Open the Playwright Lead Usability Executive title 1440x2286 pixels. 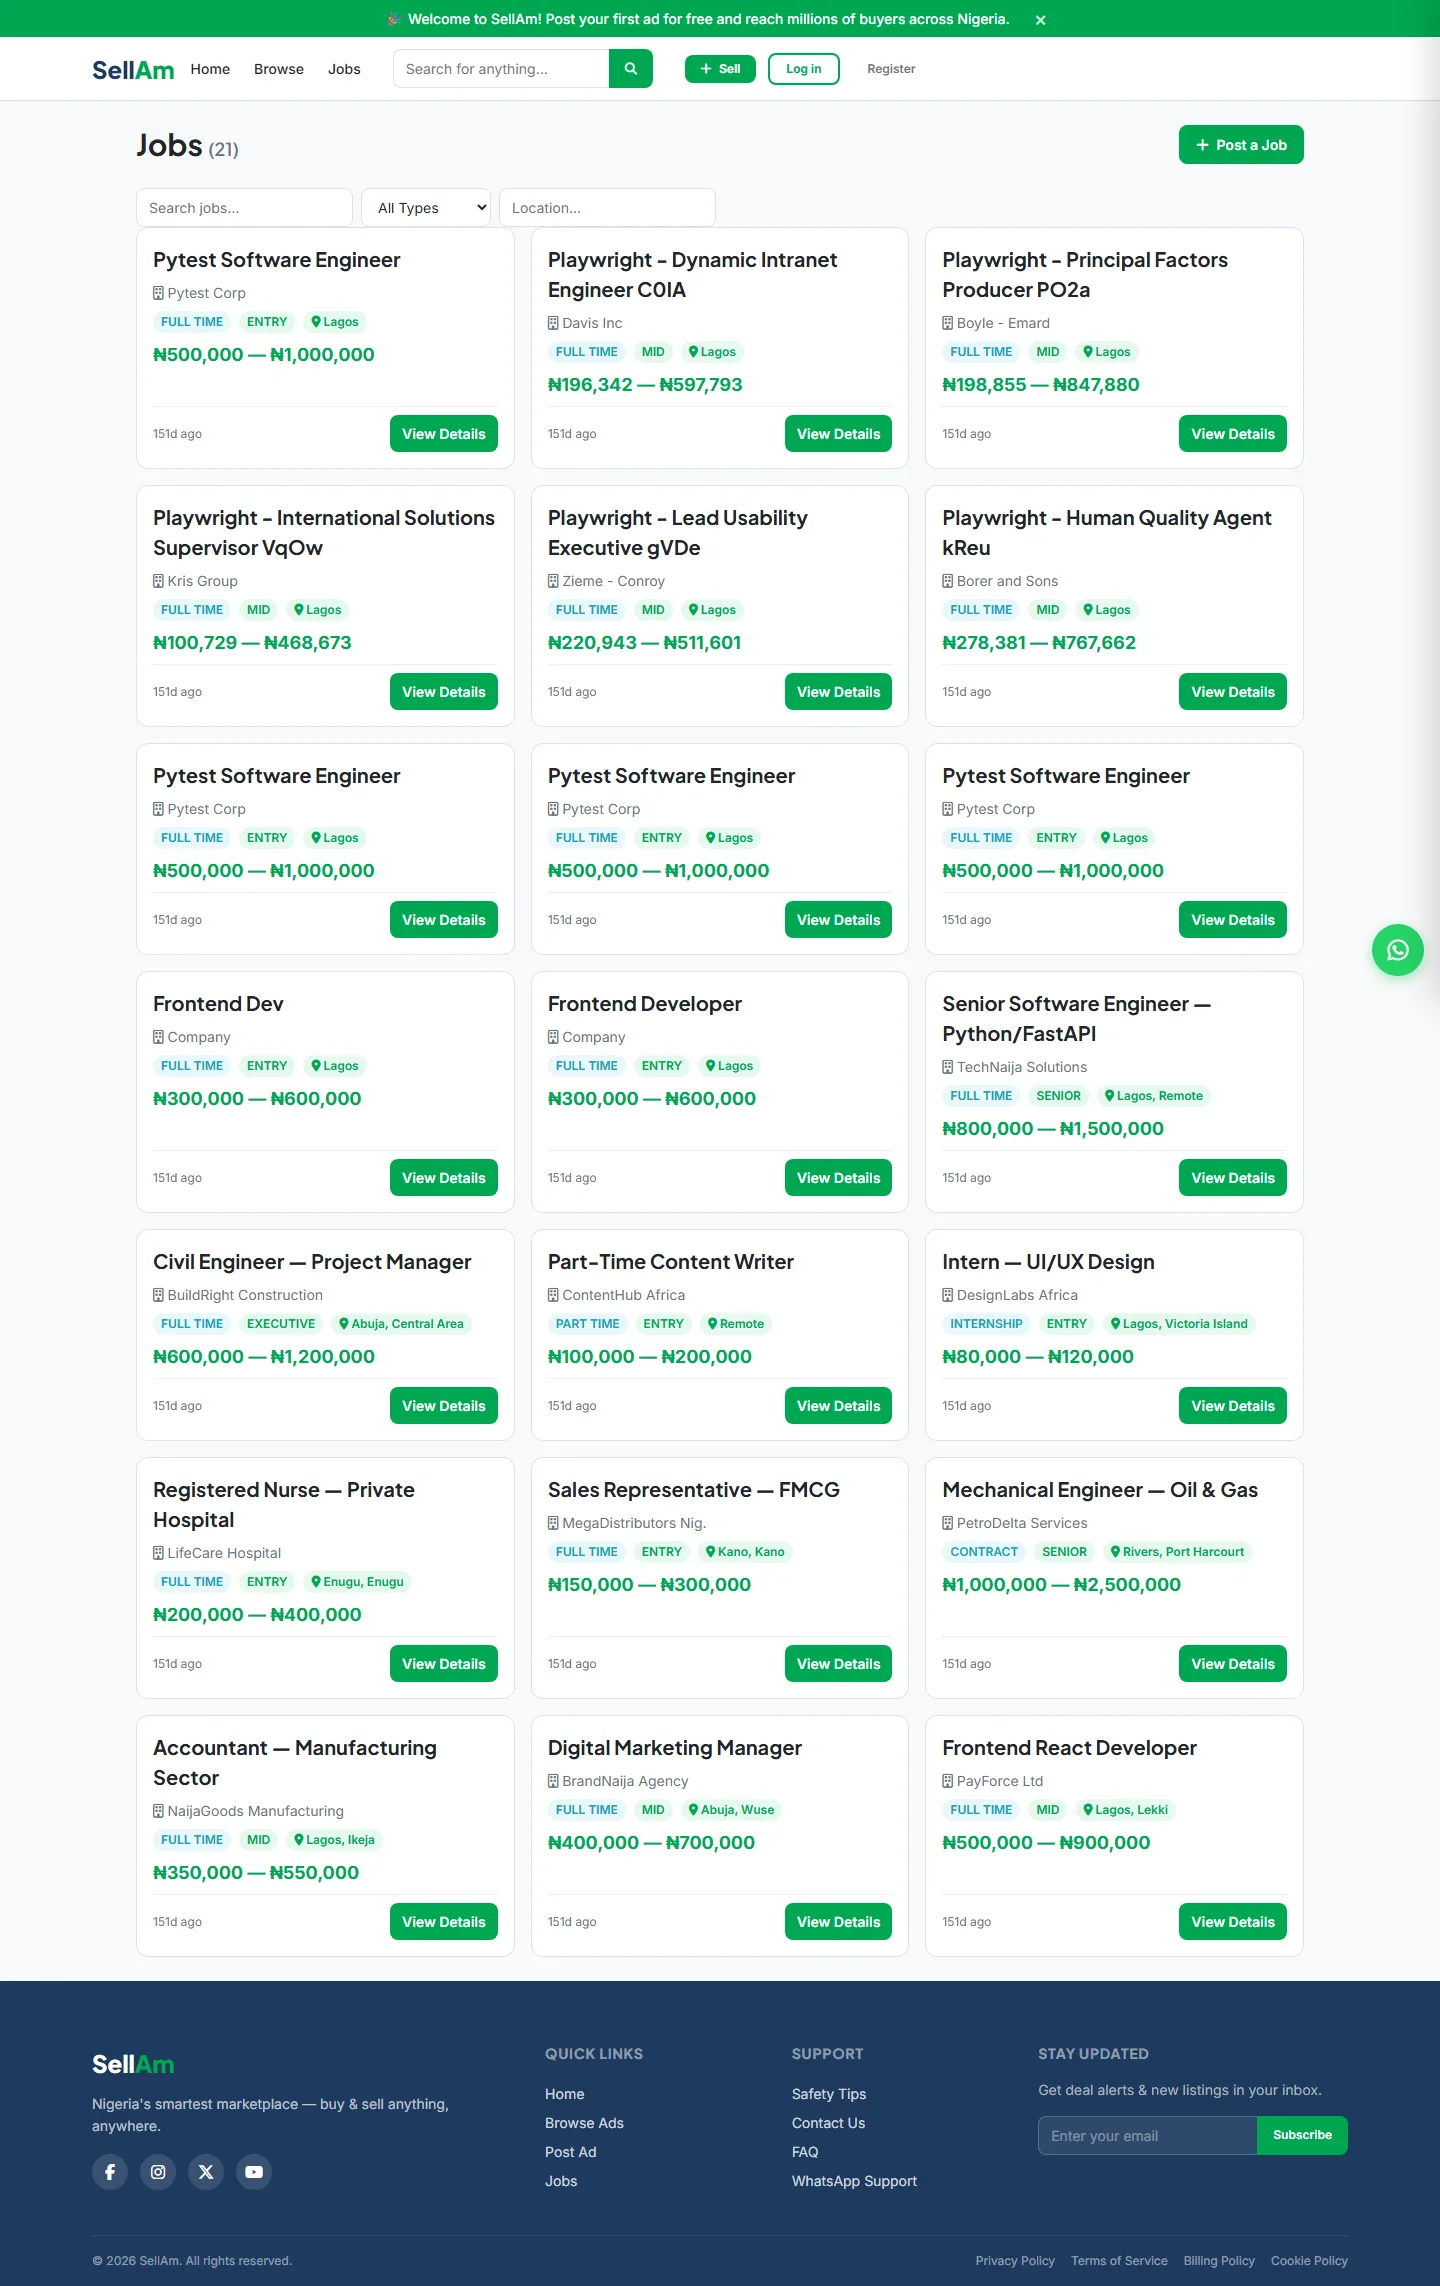tap(678, 533)
